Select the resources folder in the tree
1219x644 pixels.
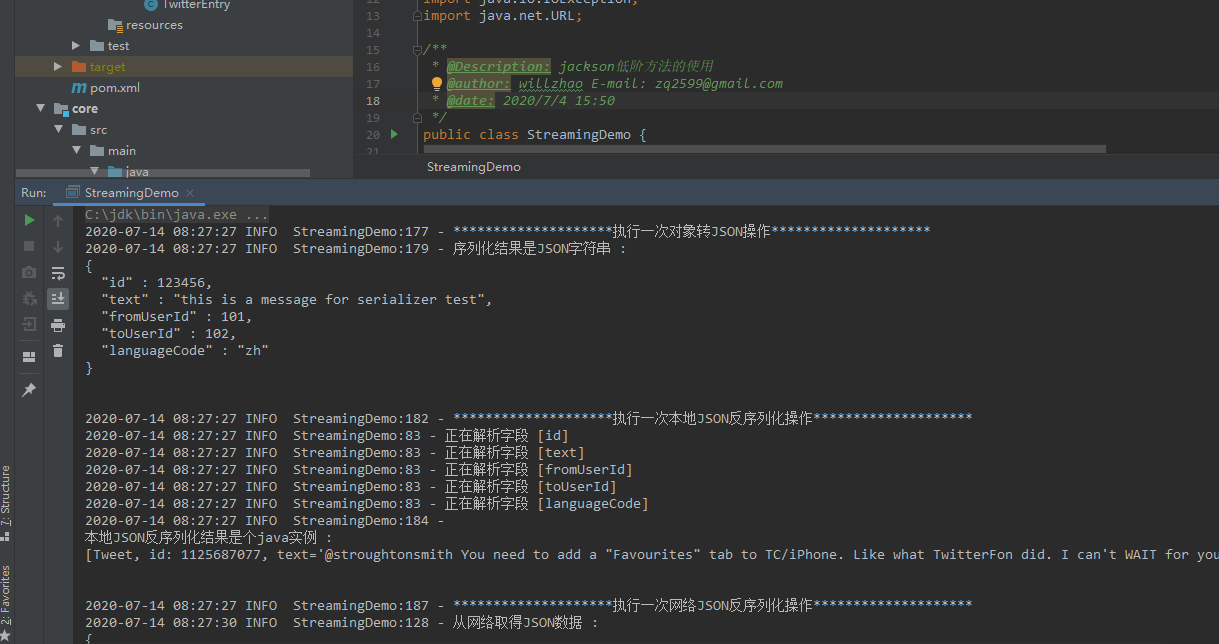pyautogui.click(x=154, y=25)
